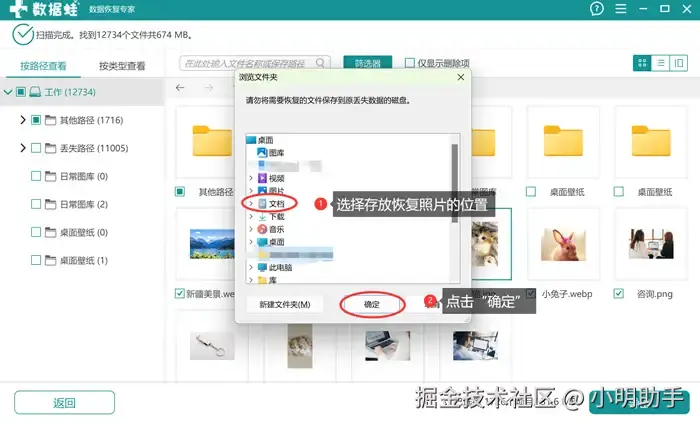The width and height of the screenshot is (700, 426).
Task: Toggle checkbox for 工作 (12734)
Action: pyautogui.click(x=21, y=92)
